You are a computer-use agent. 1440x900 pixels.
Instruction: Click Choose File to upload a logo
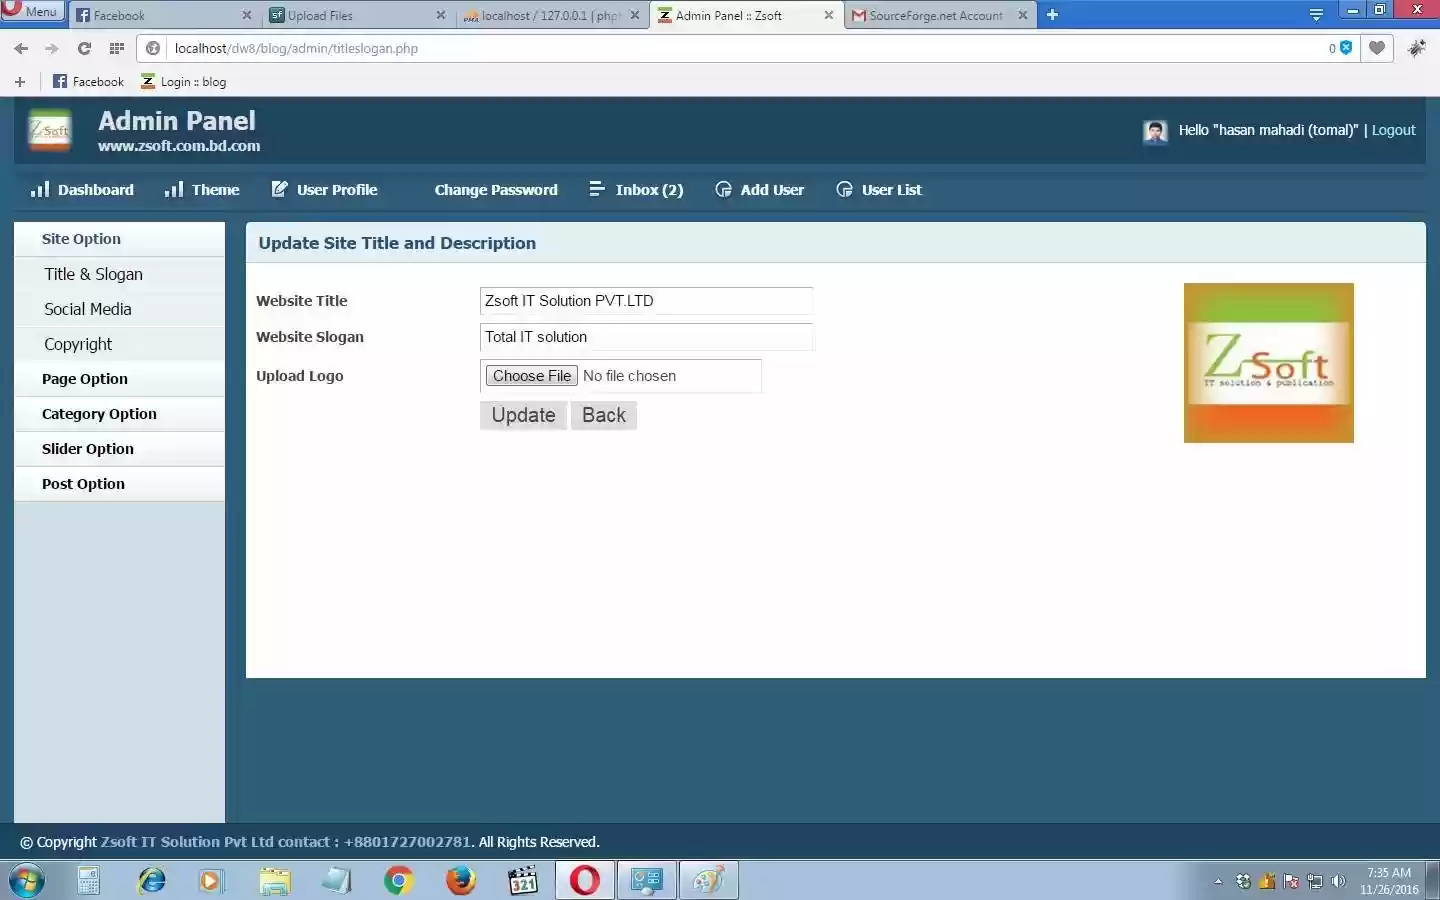pyautogui.click(x=531, y=376)
